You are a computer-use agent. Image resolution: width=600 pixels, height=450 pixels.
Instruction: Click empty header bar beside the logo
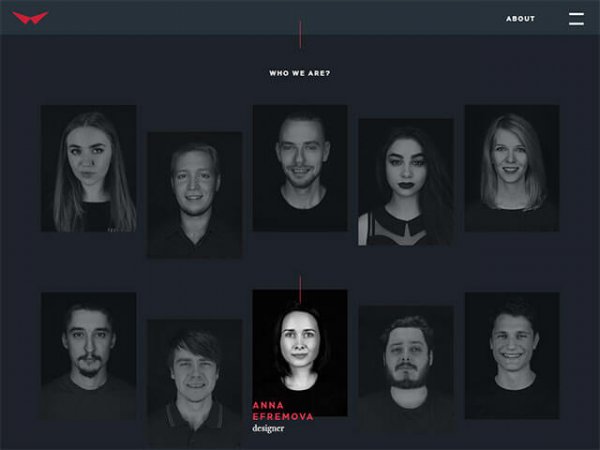point(250,18)
